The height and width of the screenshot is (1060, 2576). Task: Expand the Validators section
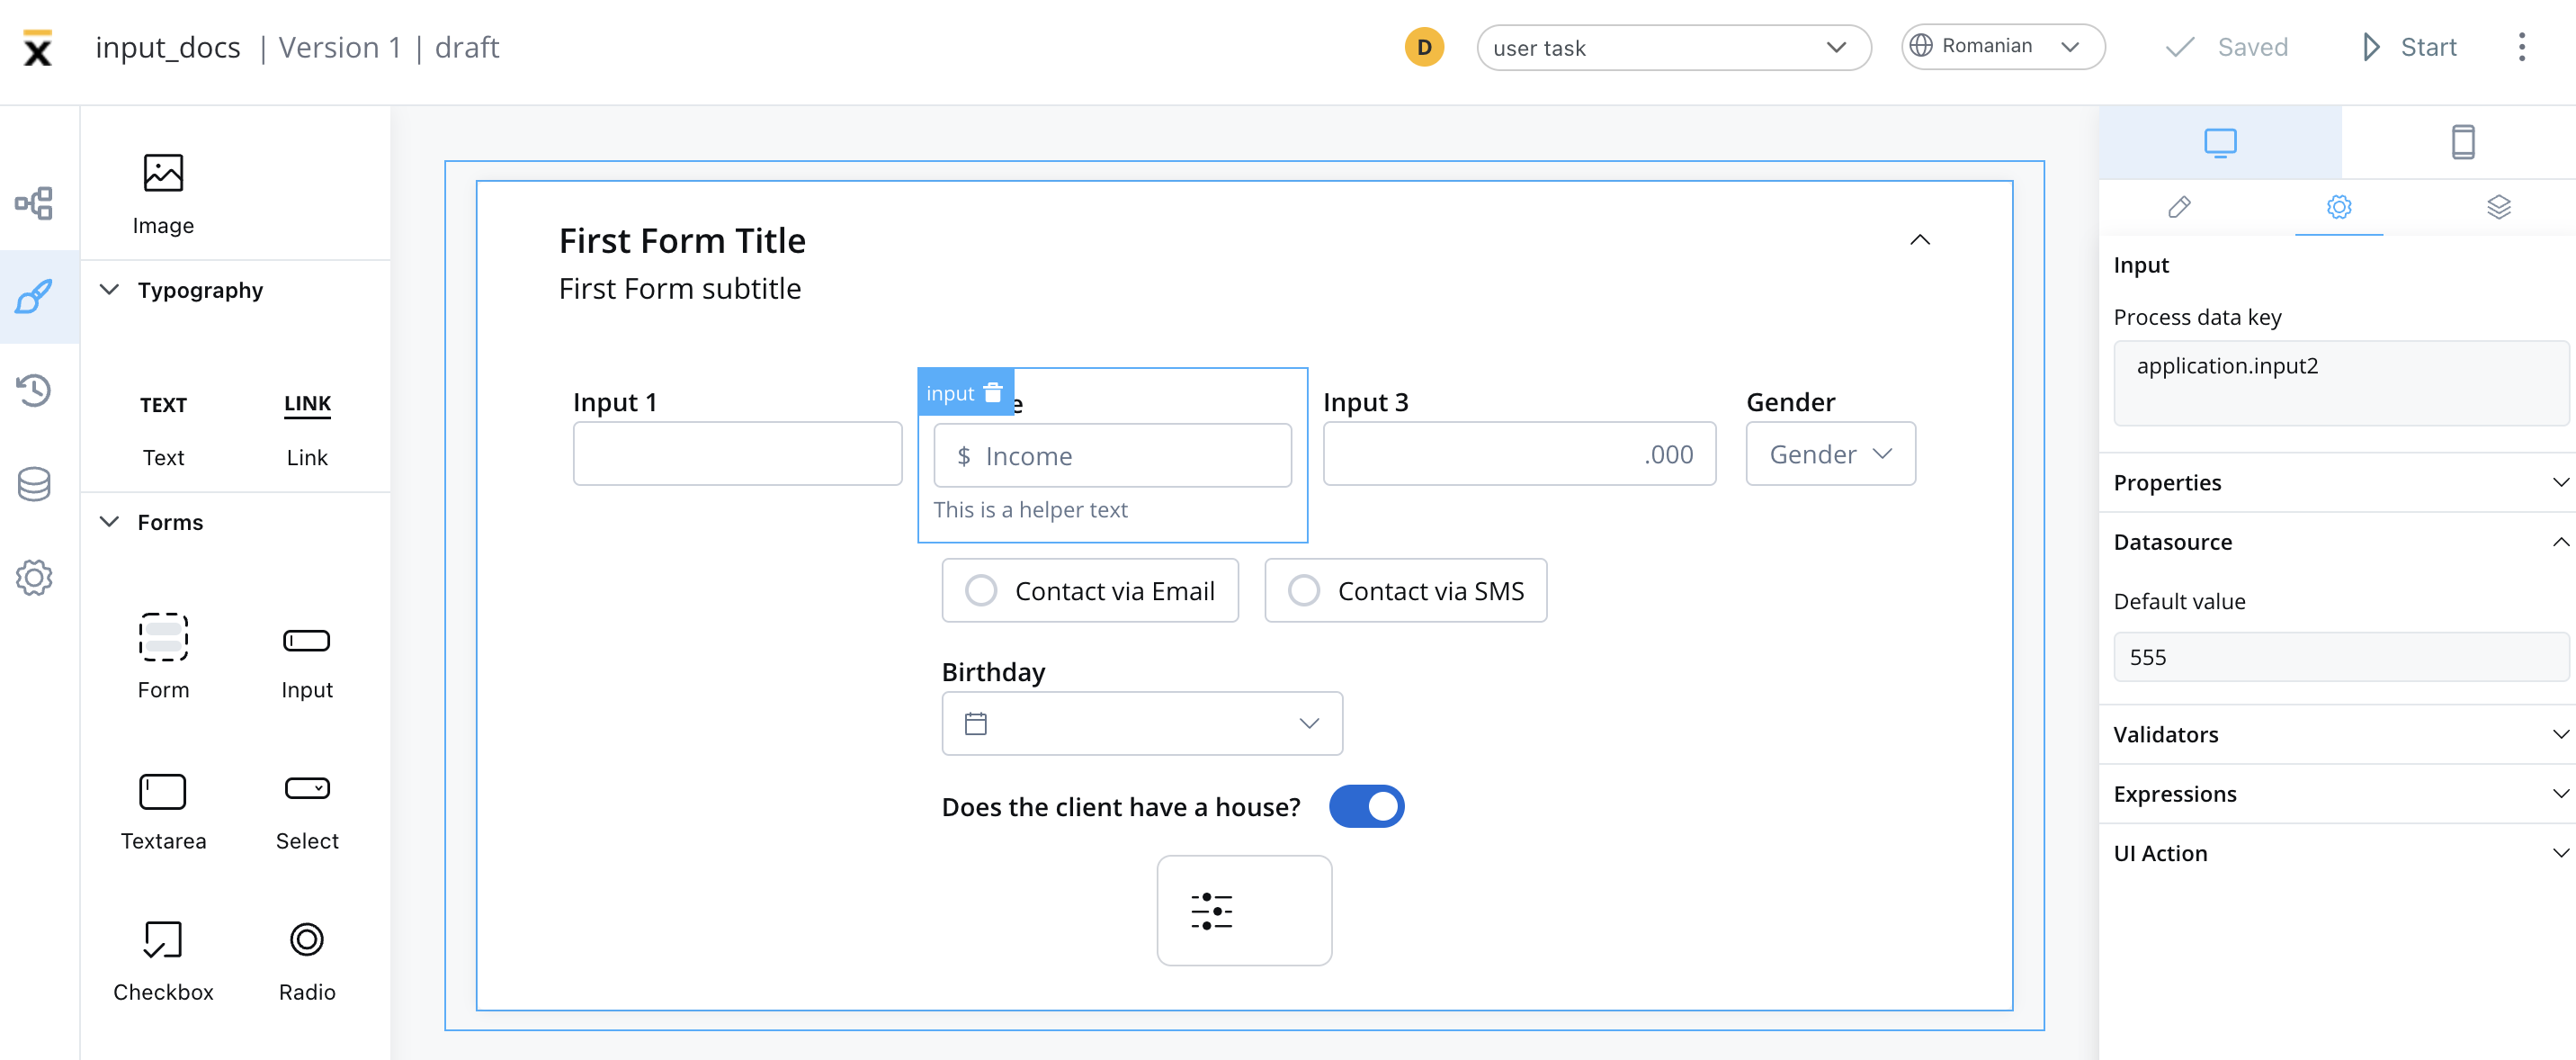click(2337, 734)
